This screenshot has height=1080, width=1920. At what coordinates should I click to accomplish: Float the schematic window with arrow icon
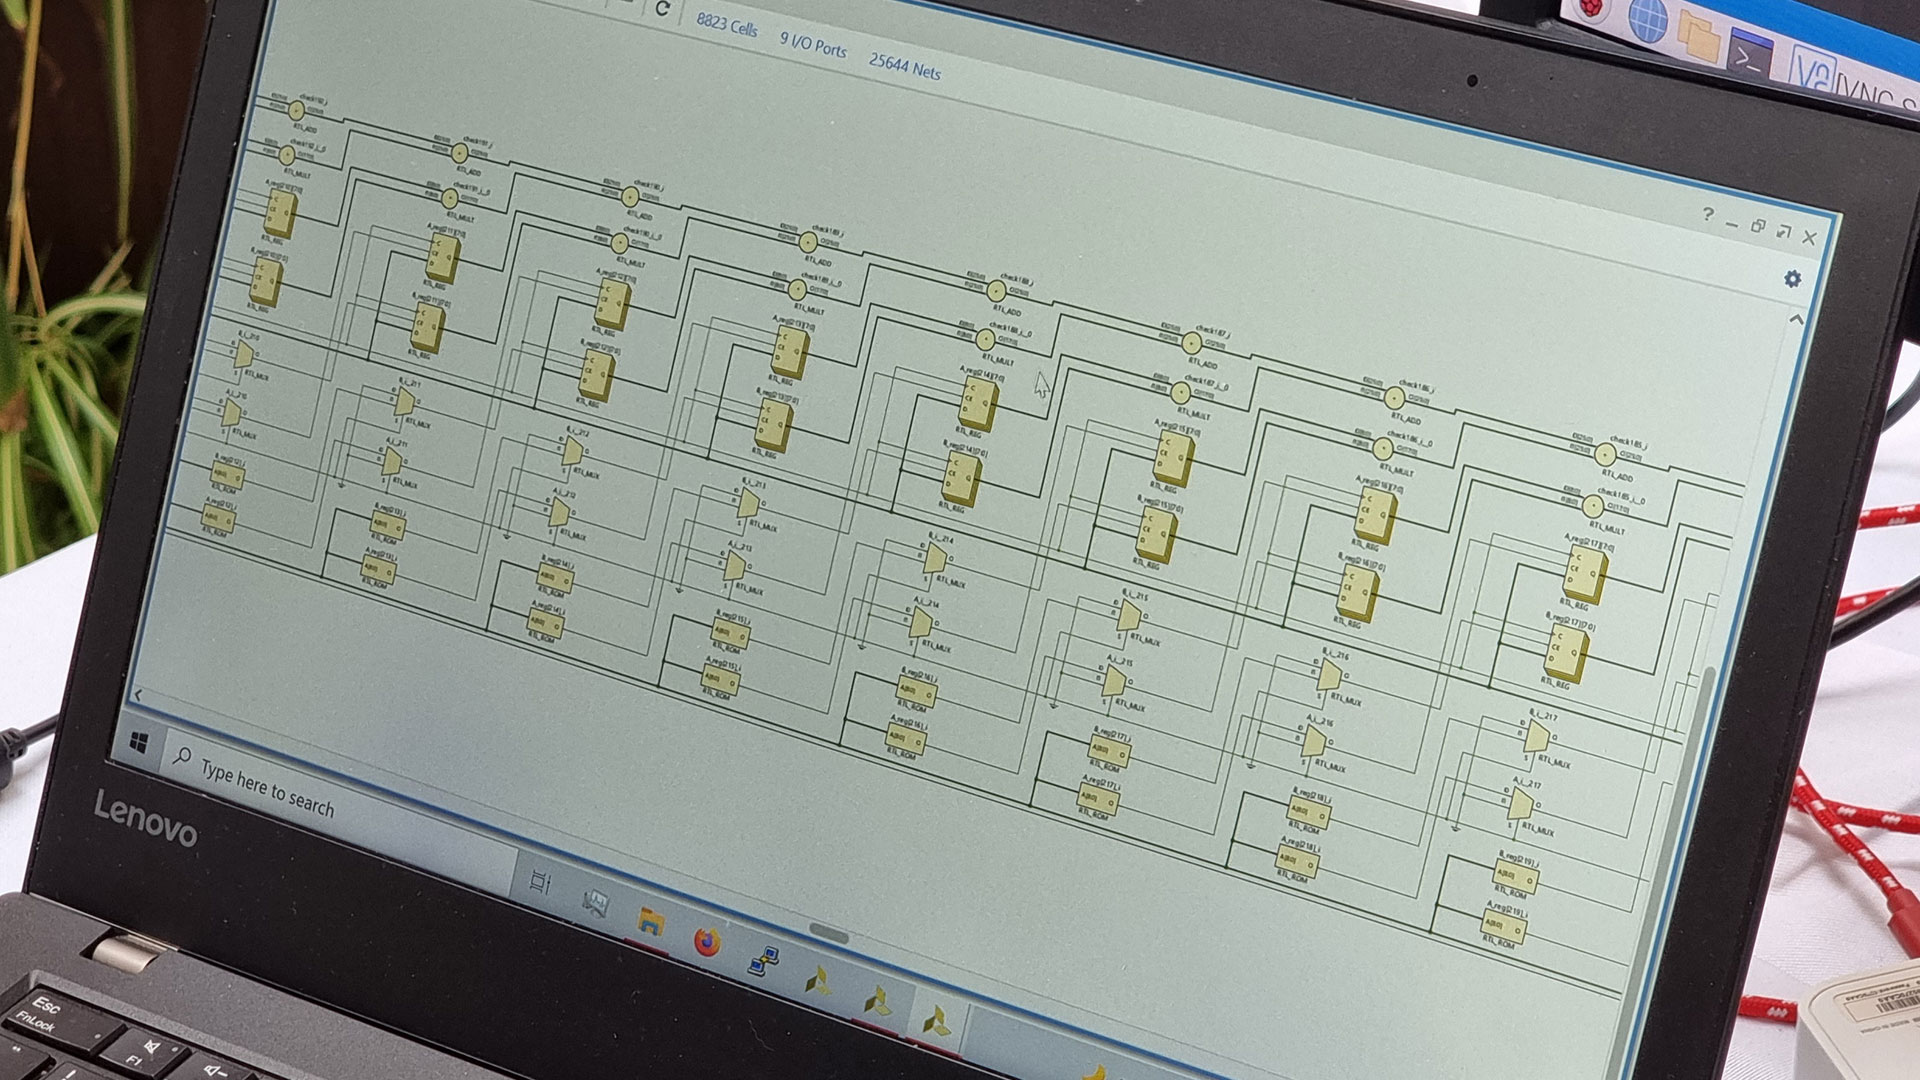pyautogui.click(x=1783, y=231)
